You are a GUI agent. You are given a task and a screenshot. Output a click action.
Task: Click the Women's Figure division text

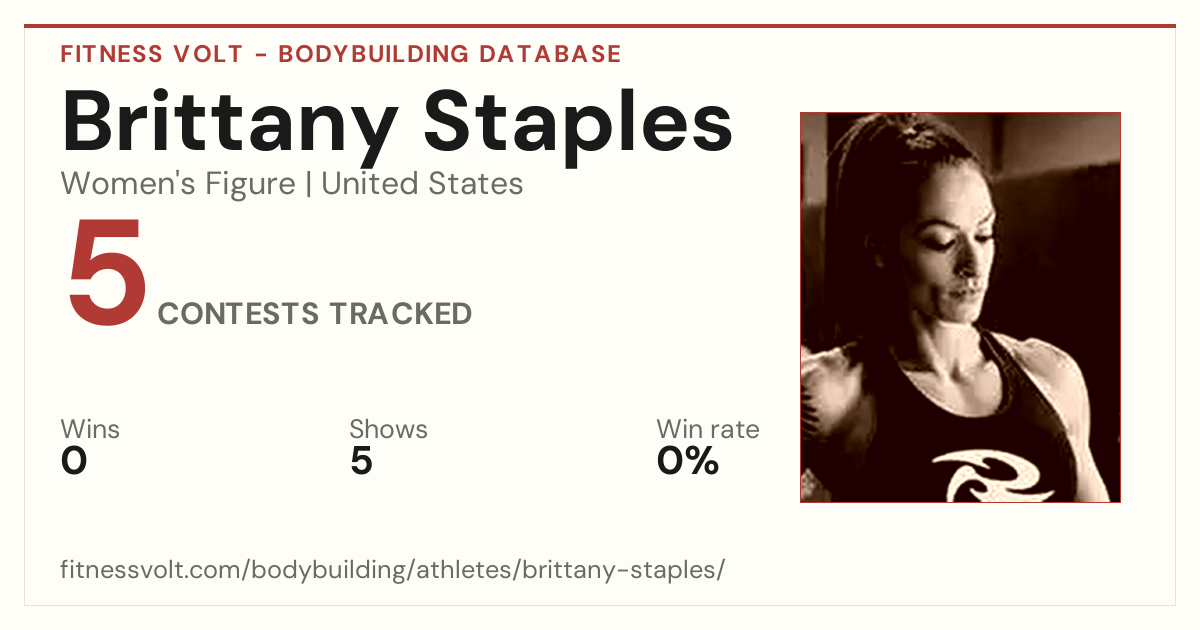pyautogui.click(x=178, y=184)
